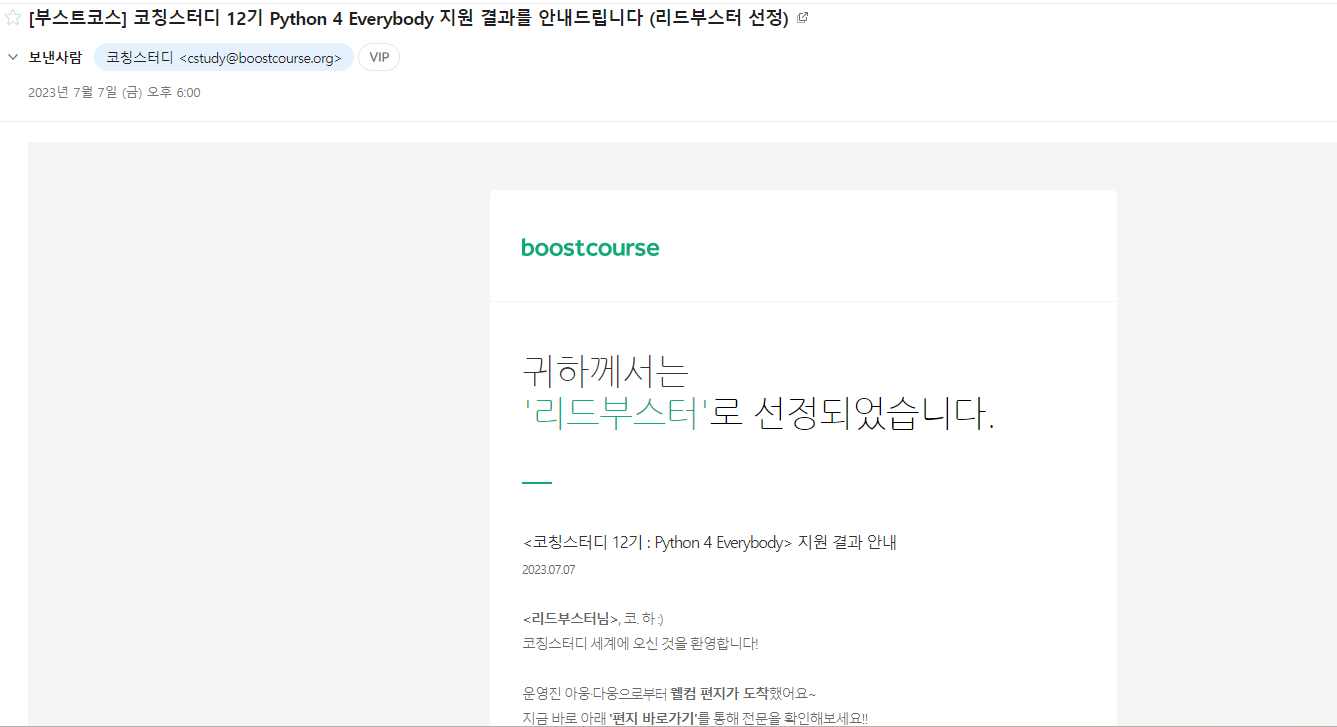Click the 보낸사람 label
This screenshot has height=727, width=1337.
[x=55, y=57]
